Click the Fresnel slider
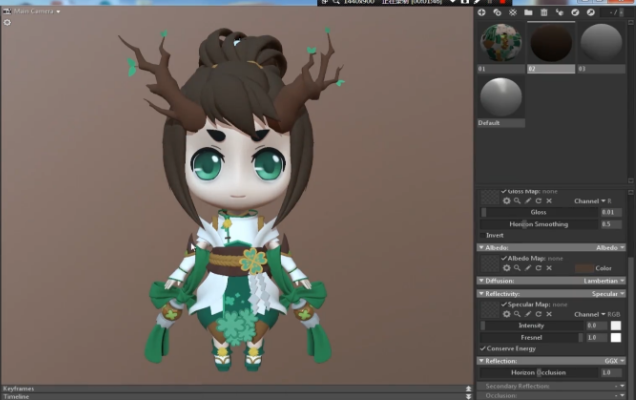The image size is (636, 400). pyautogui.click(x=531, y=338)
